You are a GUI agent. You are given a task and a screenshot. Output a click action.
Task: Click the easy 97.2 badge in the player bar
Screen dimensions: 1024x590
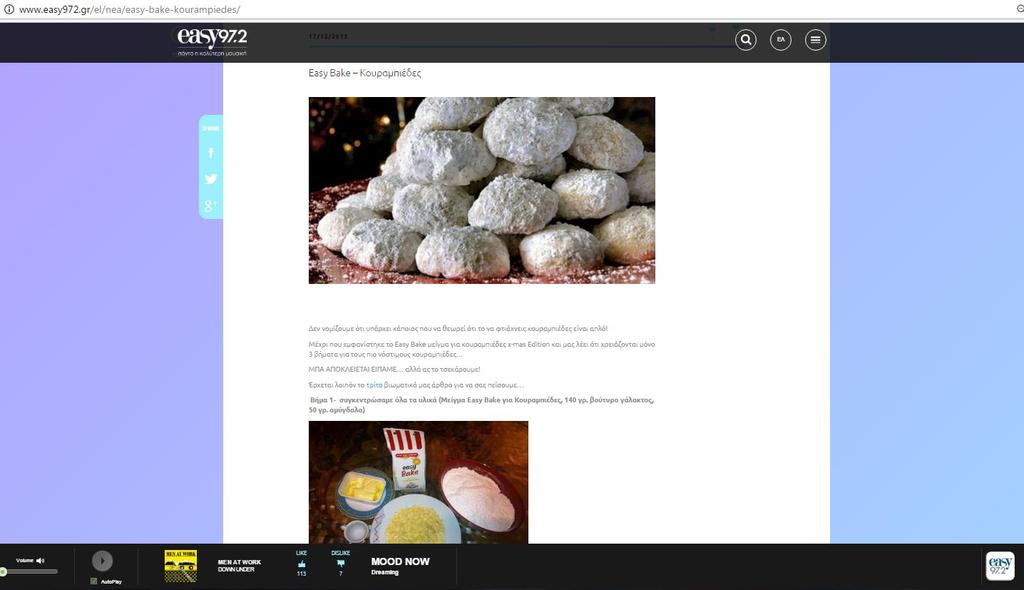1000,566
